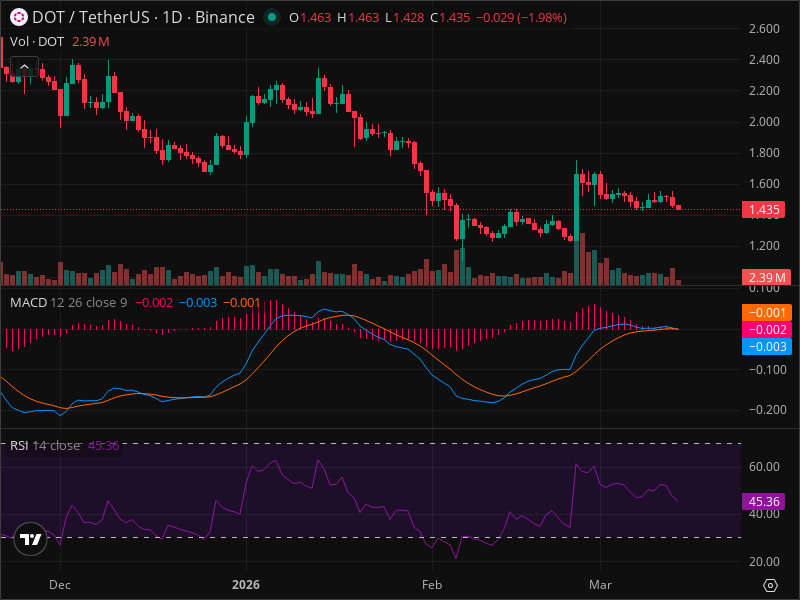Screen dimensions: 800x600
Task: Click the orange -0.001 MACD signal label
Action: (x=767, y=313)
